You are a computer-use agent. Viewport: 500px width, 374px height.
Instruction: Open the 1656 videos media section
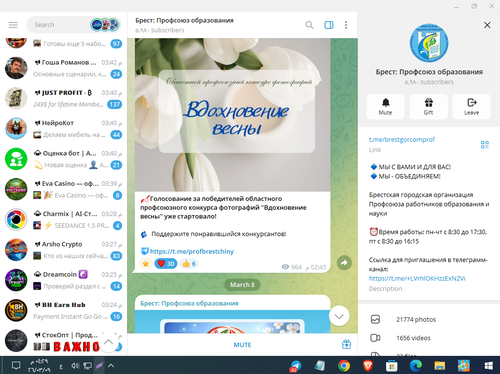point(429,338)
